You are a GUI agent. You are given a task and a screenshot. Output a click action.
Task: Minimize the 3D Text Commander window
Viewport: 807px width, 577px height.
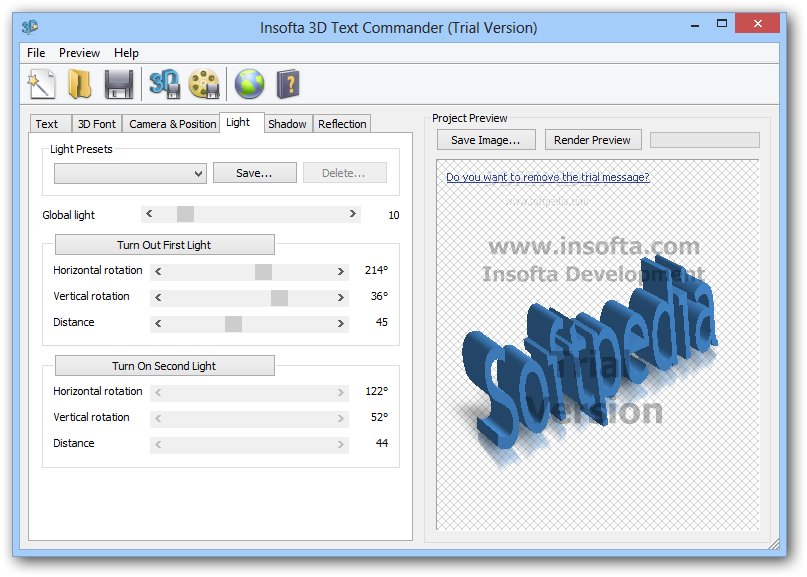coord(695,24)
